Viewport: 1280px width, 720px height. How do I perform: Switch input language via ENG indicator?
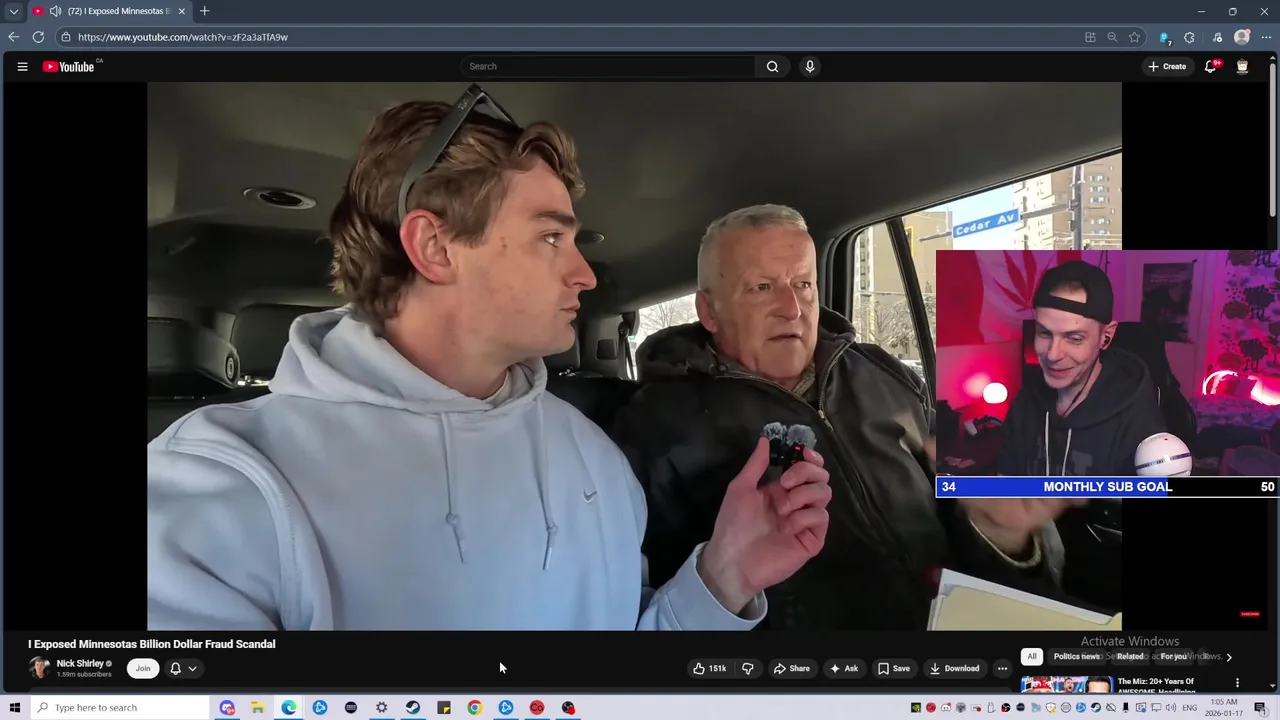pos(1189,708)
